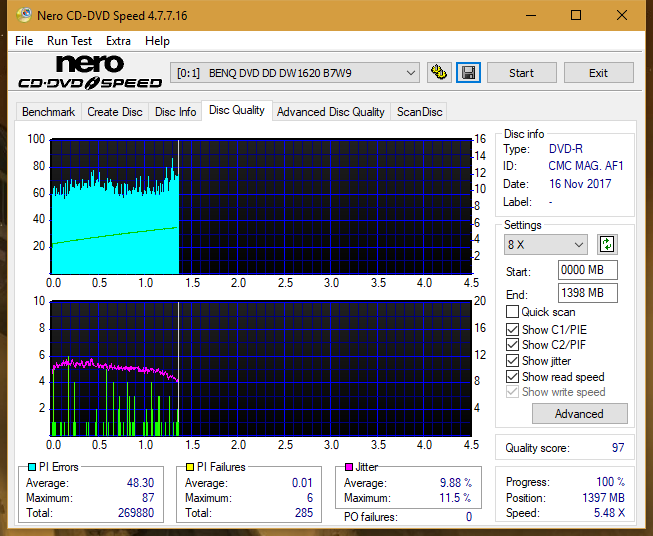Open the drive options icon with the wrench
Image resolution: width=653 pixels, height=536 pixels.
pos(439,73)
